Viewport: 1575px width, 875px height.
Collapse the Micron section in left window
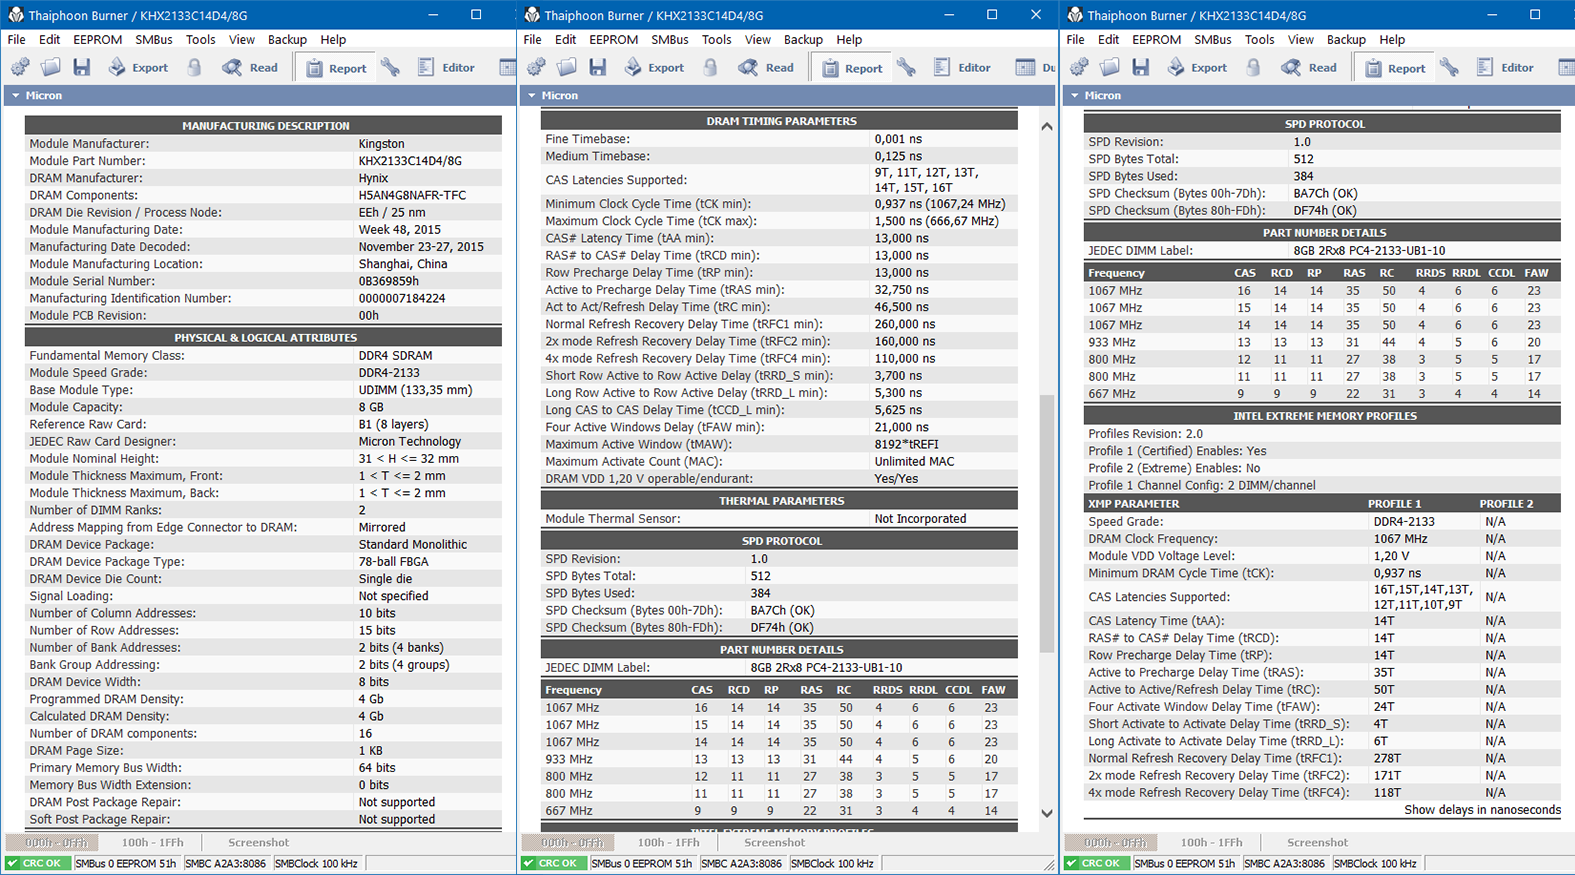(15, 96)
